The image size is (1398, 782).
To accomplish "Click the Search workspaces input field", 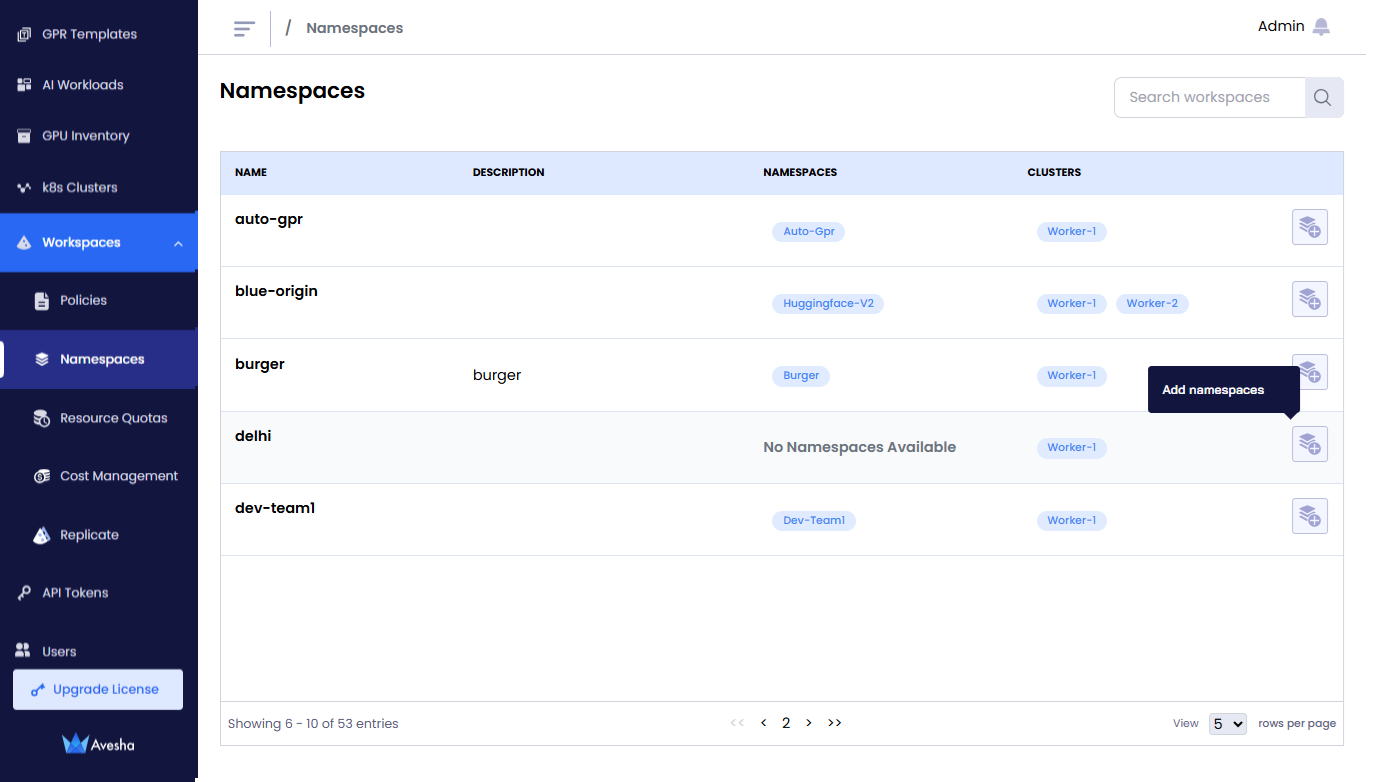I will click(x=1209, y=98).
